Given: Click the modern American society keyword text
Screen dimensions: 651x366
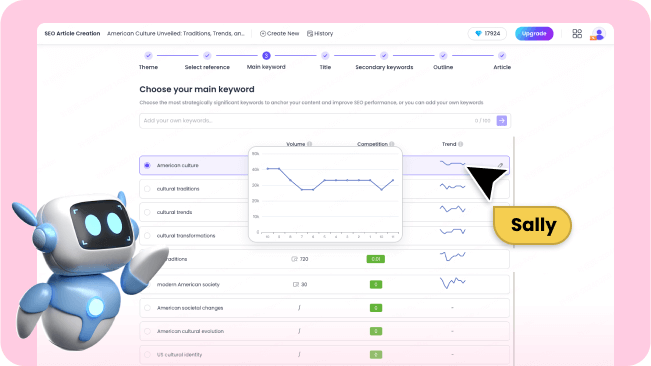Looking at the screenshot, I should point(188,285).
